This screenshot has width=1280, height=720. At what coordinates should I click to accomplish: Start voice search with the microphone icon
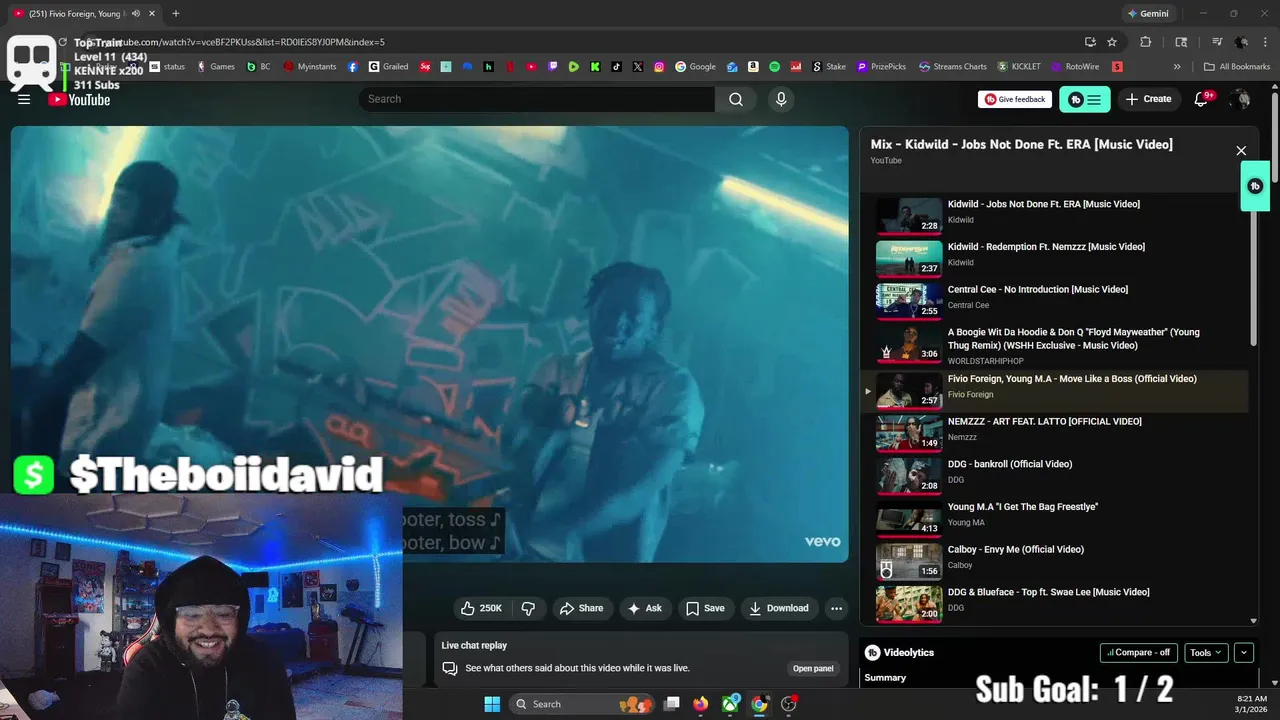(x=781, y=99)
